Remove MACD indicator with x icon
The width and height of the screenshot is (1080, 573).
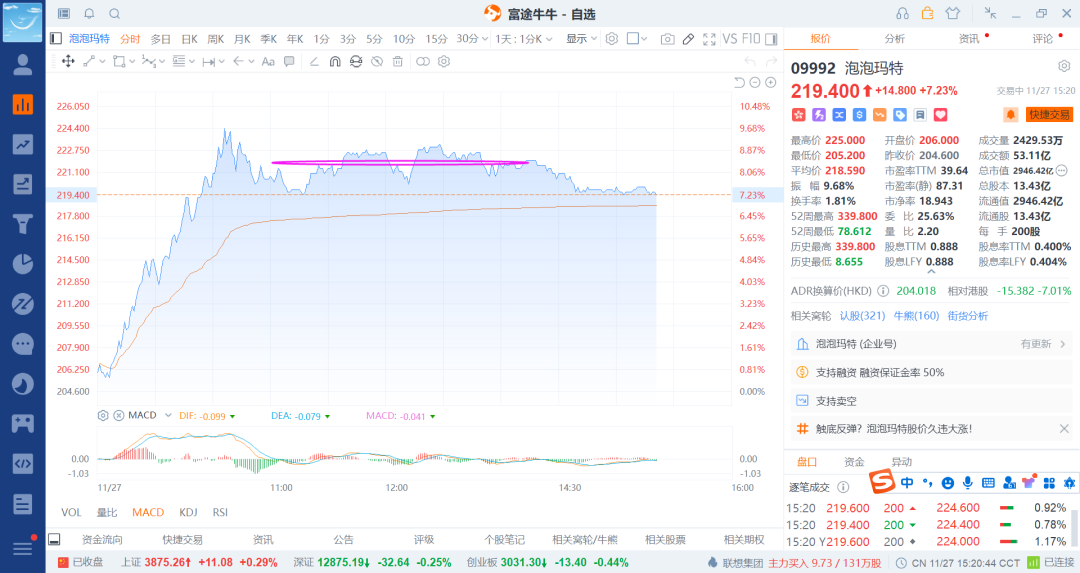coord(118,415)
